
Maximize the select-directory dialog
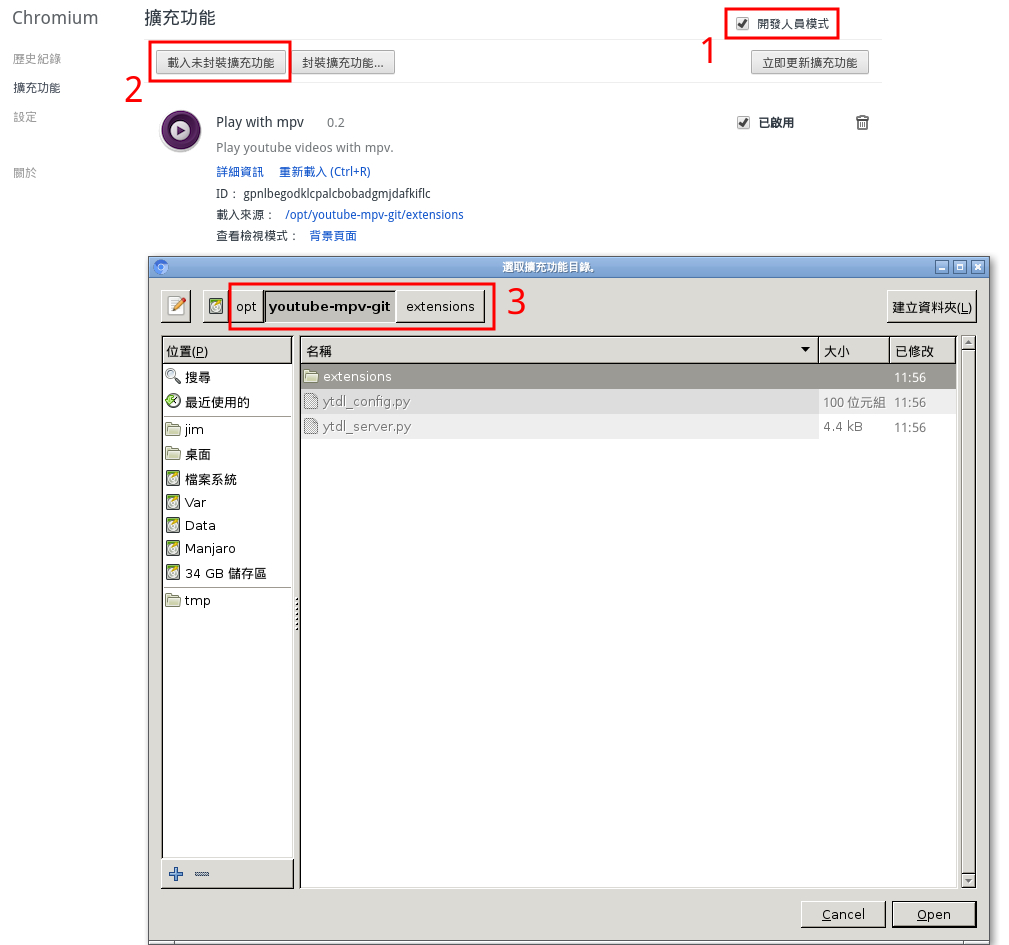point(960,267)
